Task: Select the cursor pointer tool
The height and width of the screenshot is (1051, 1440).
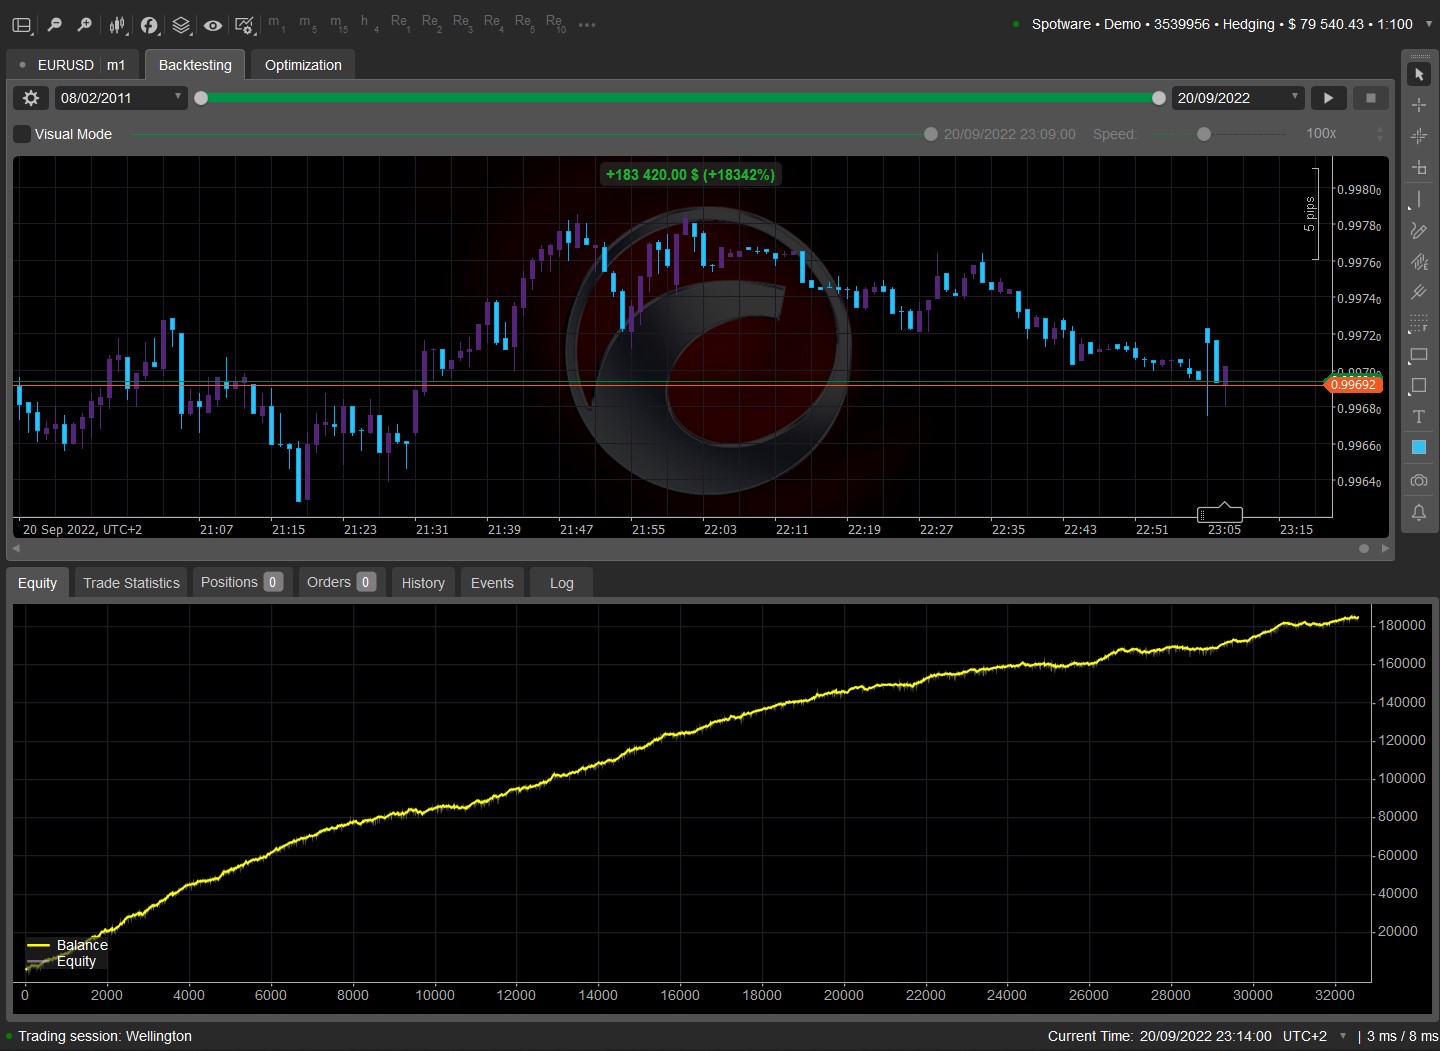Action: point(1419,74)
